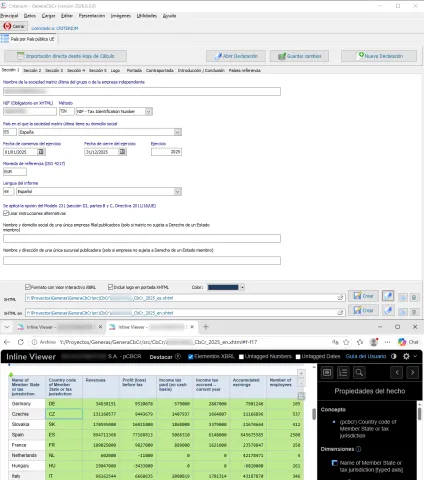Open the Guía del Usuario link
Image resolution: width=424 pixels, height=480 pixels.
366,356
